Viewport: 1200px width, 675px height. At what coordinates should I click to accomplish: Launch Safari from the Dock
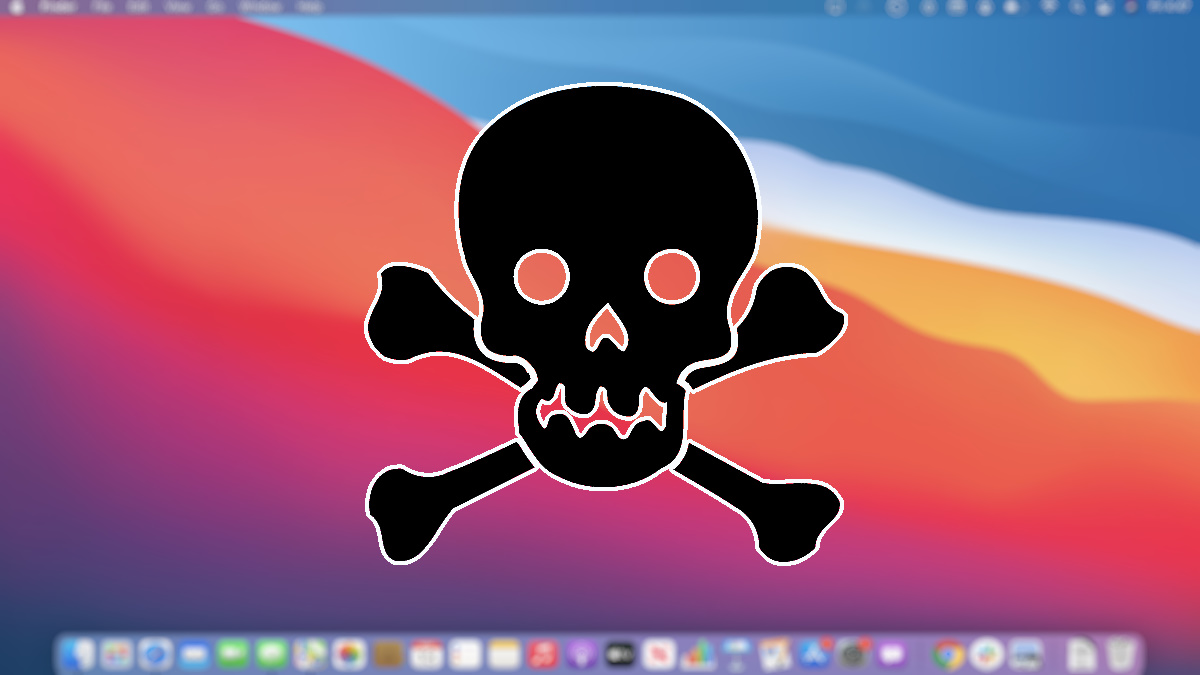tap(155, 655)
